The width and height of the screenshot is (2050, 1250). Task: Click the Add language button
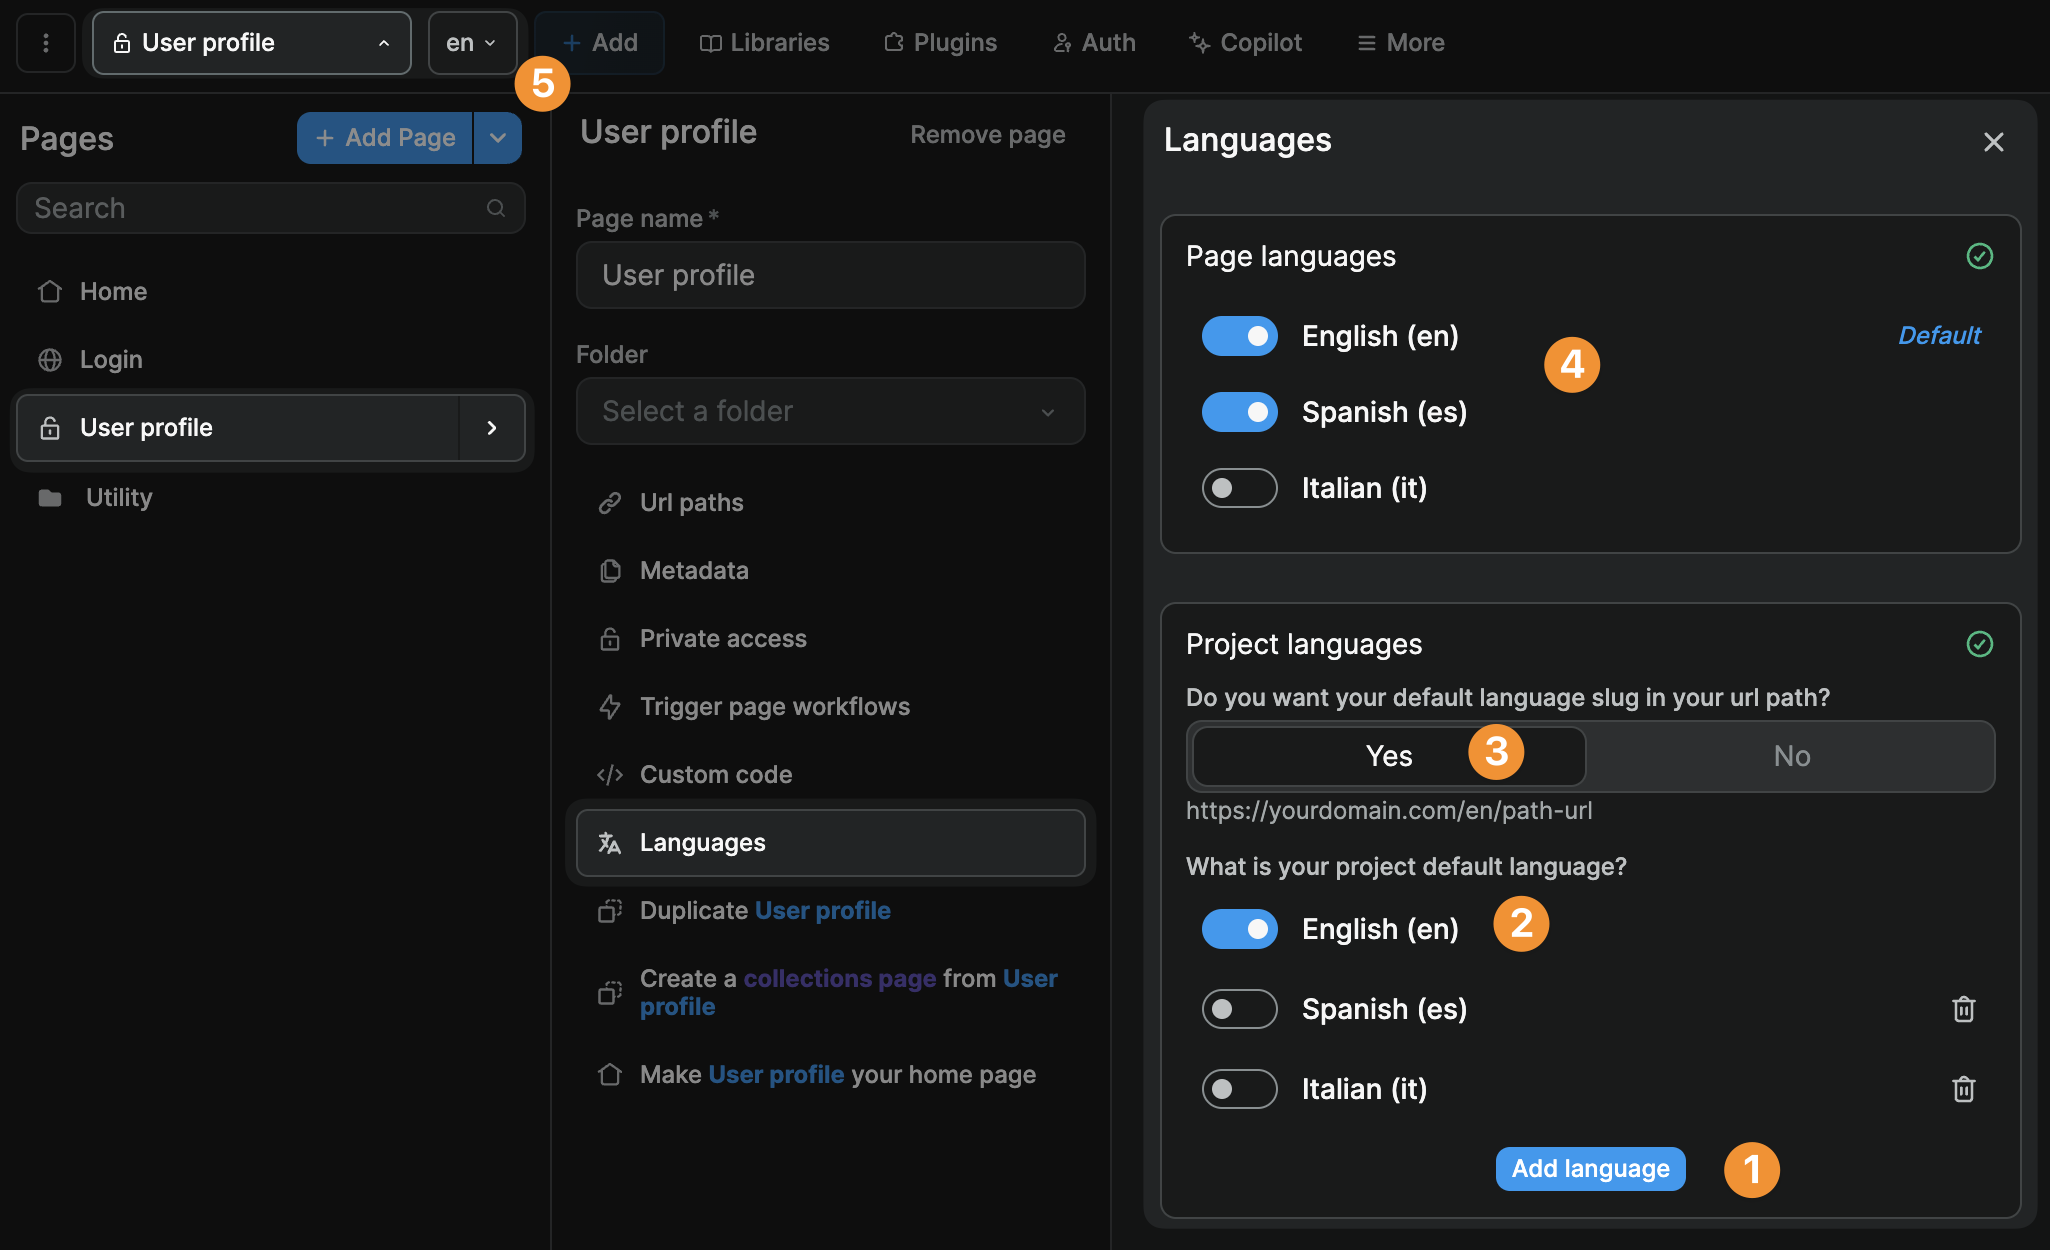(1590, 1168)
